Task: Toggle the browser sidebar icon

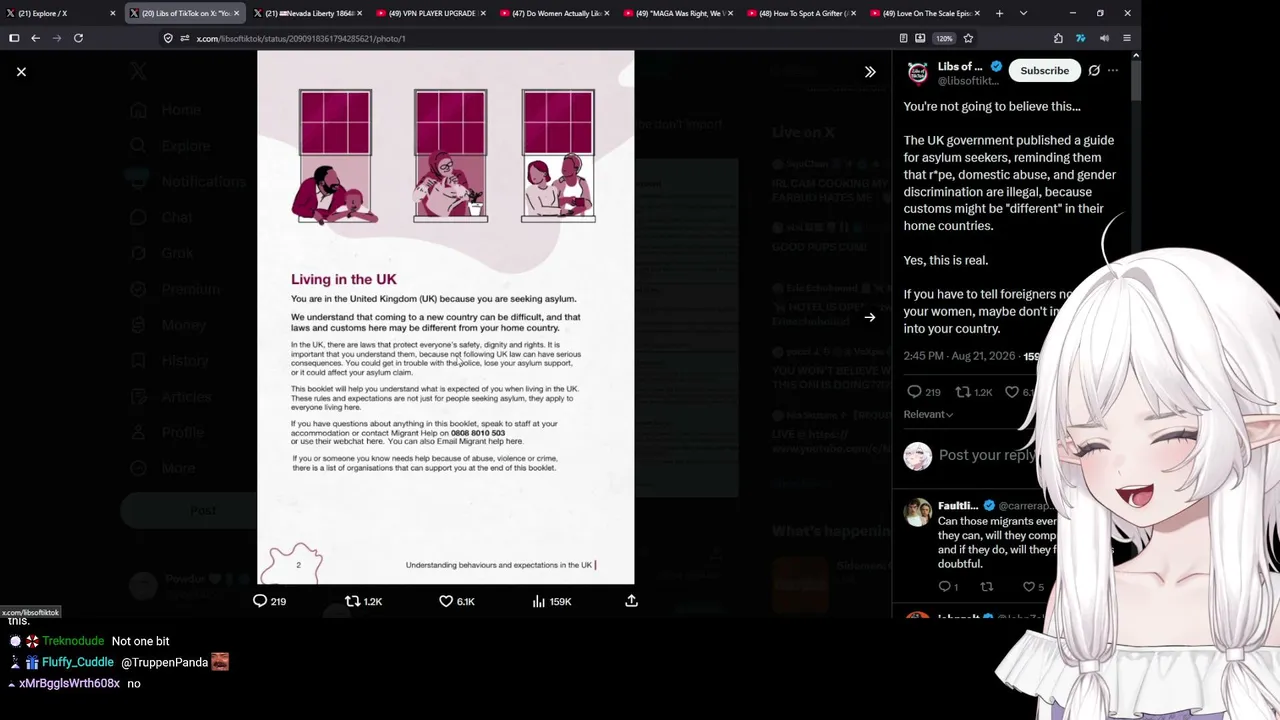Action: tap(14, 38)
